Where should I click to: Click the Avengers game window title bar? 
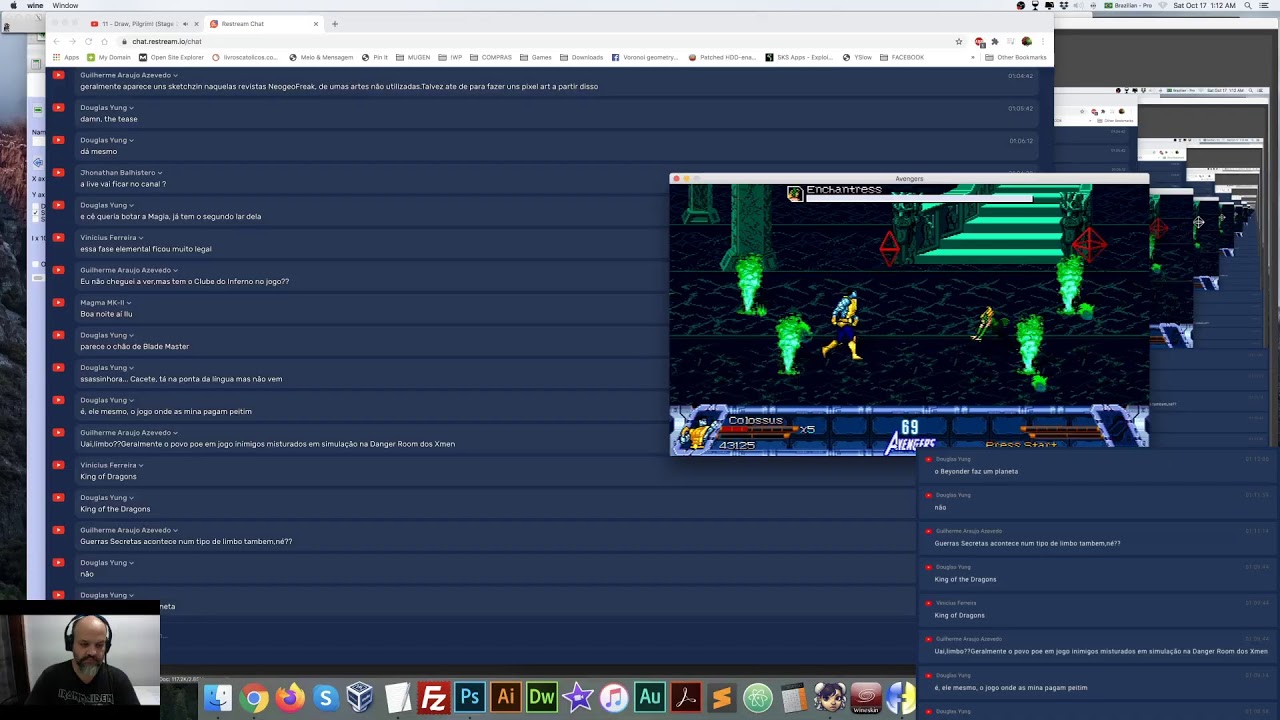909,178
